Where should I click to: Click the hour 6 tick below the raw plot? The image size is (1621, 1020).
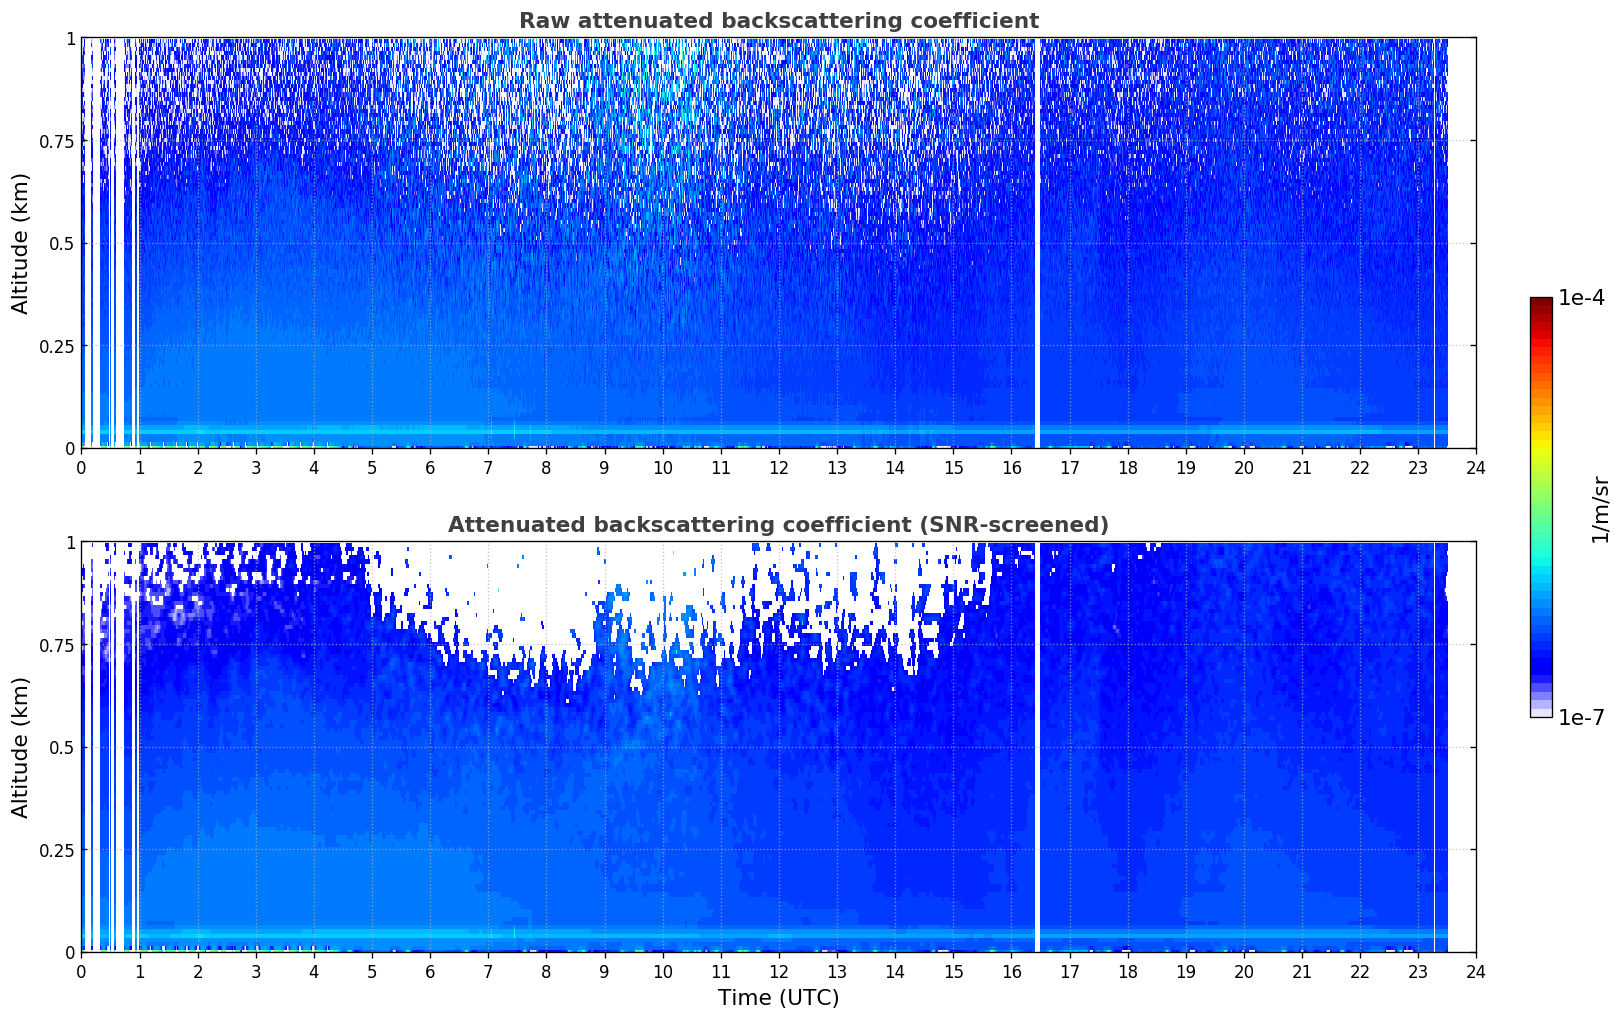click(430, 467)
